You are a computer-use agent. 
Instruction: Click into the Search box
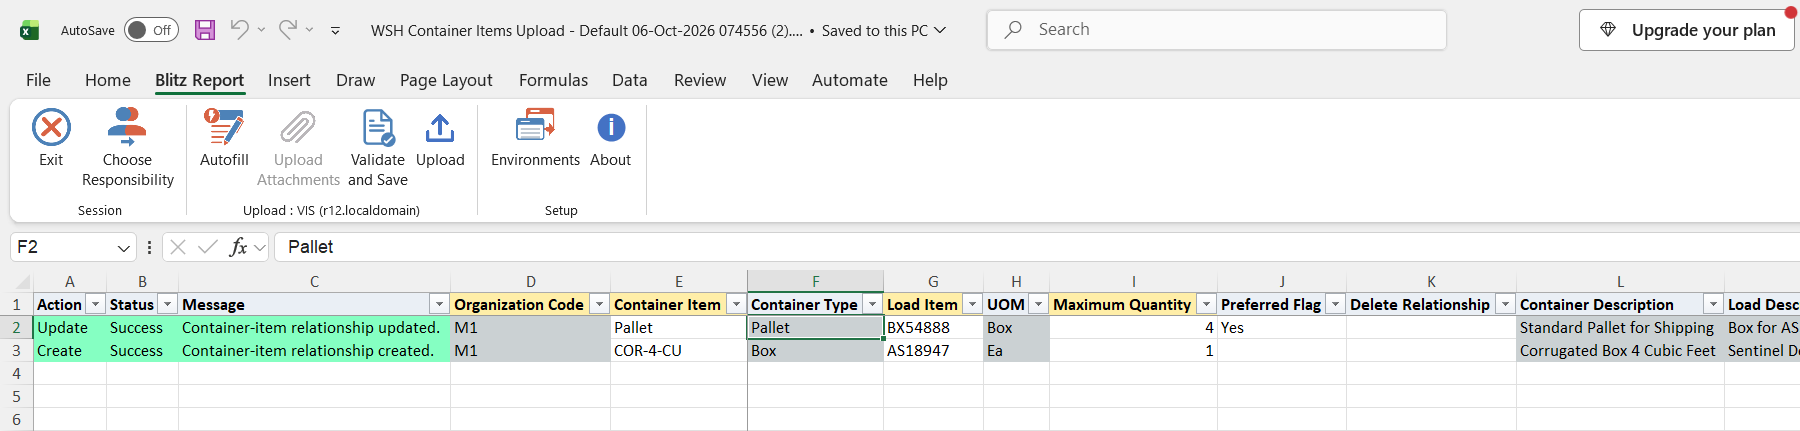[1216, 30]
